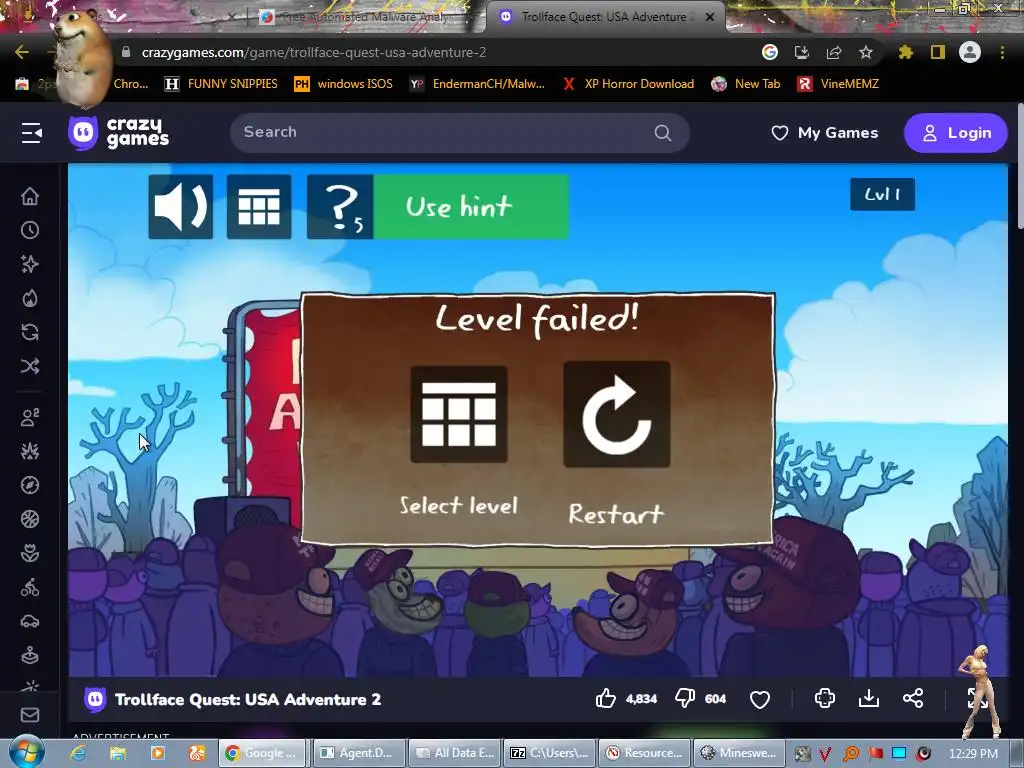This screenshot has height=768, width=1024.
Task: Open New Tab bookmark
Action: [746, 84]
